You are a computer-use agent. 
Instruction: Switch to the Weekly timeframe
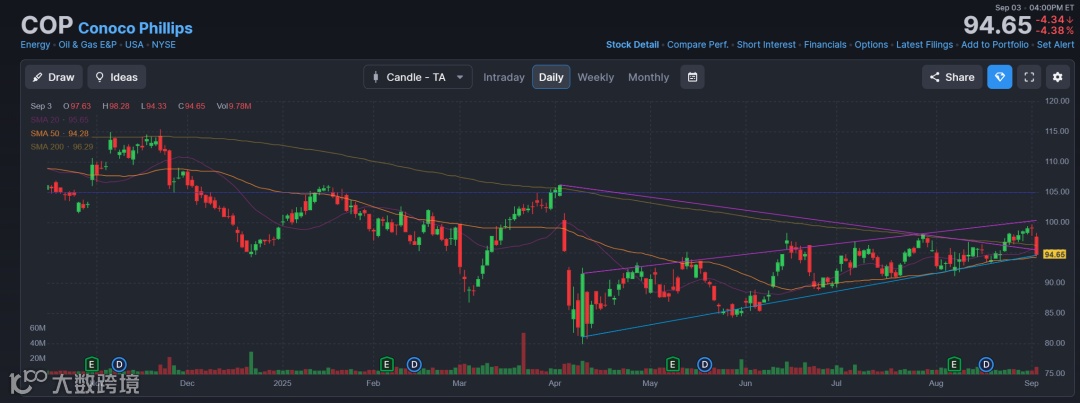point(595,77)
